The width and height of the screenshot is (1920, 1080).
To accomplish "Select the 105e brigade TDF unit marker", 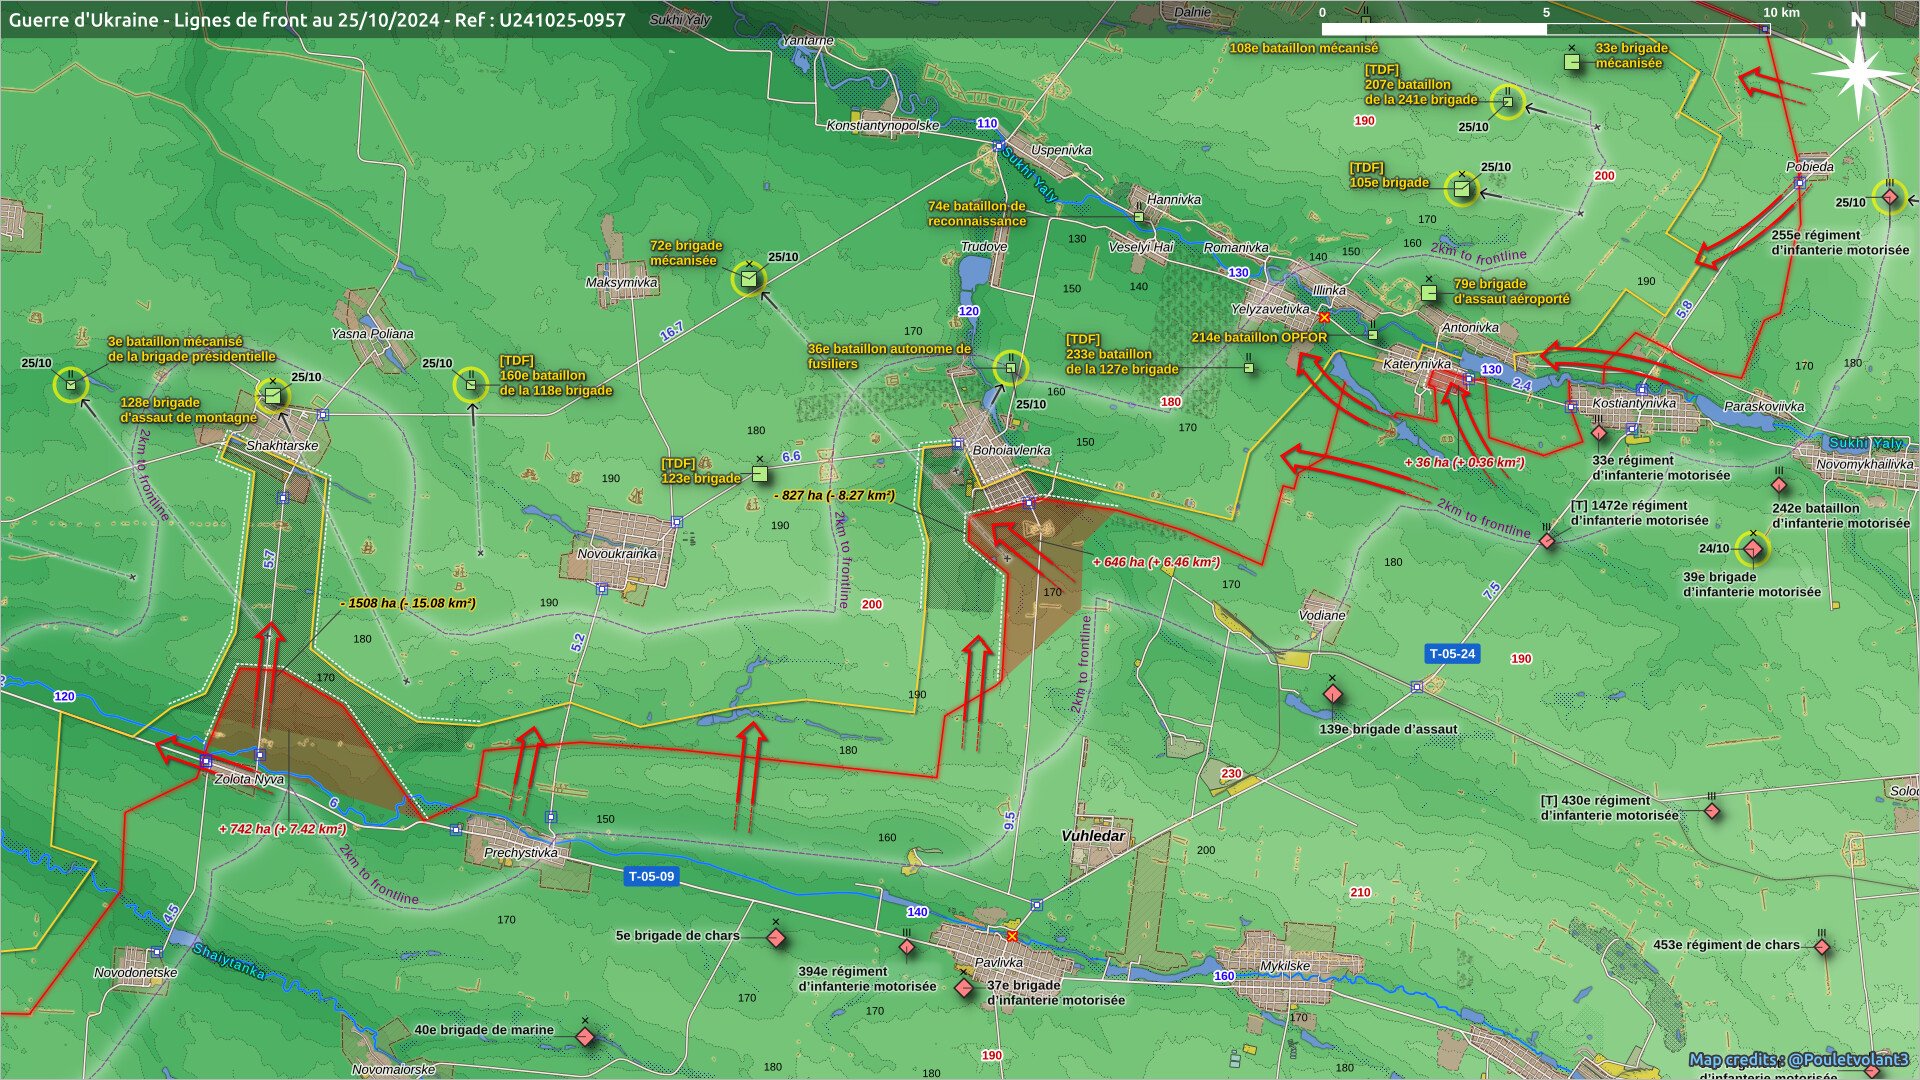I will [x=1463, y=188].
